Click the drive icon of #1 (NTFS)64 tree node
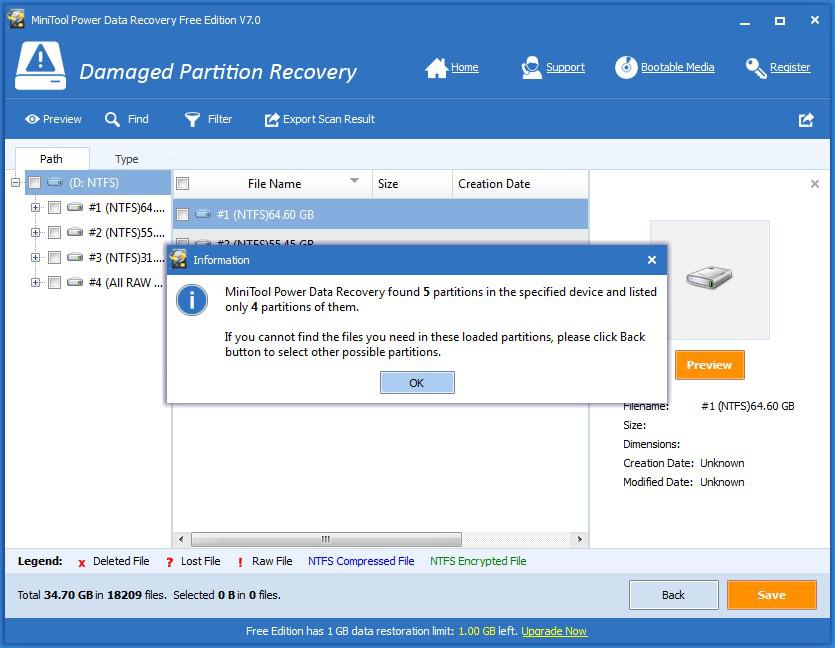Image resolution: width=835 pixels, height=648 pixels. [x=75, y=207]
